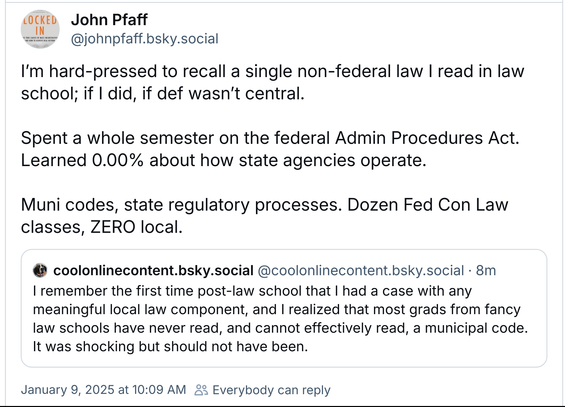The width and height of the screenshot is (565, 407).
Task: Select the classes, ZERO local line
Action: [102, 227]
